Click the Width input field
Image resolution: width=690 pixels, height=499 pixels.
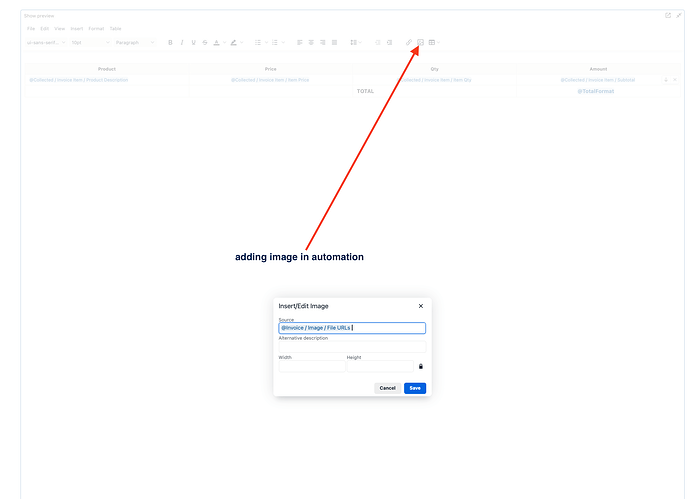[311, 367]
